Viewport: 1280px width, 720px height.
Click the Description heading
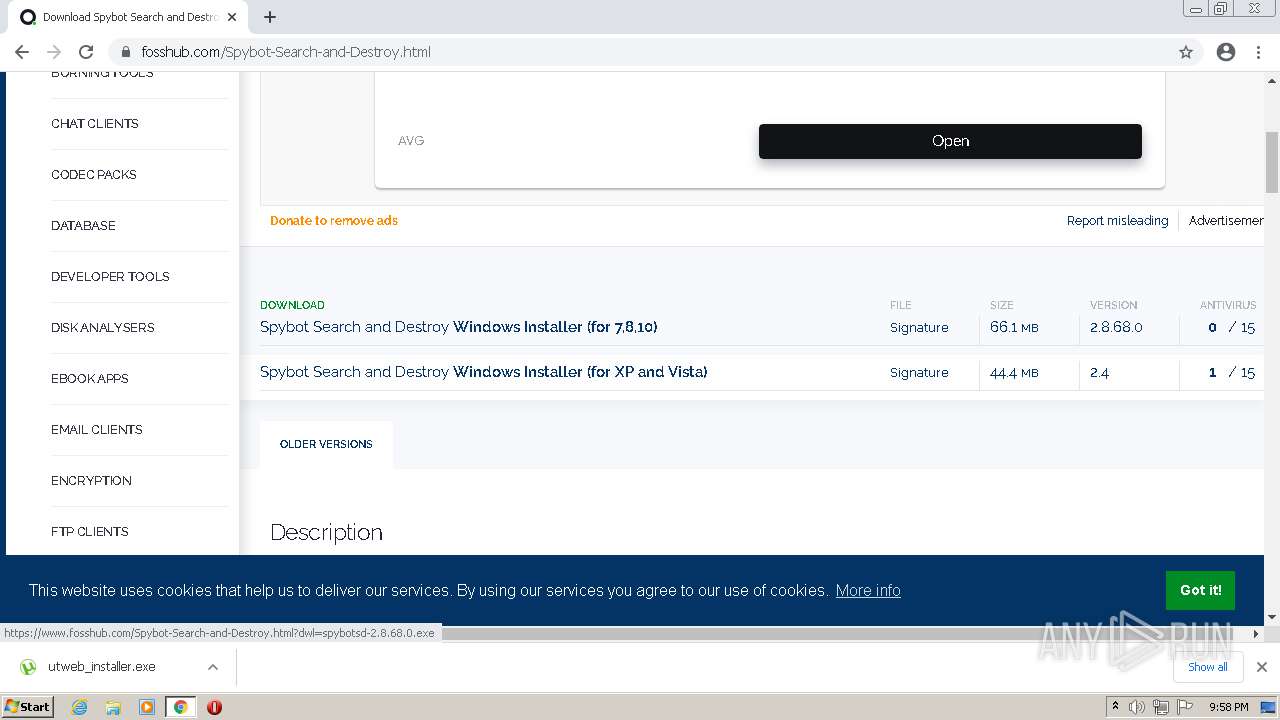point(326,532)
